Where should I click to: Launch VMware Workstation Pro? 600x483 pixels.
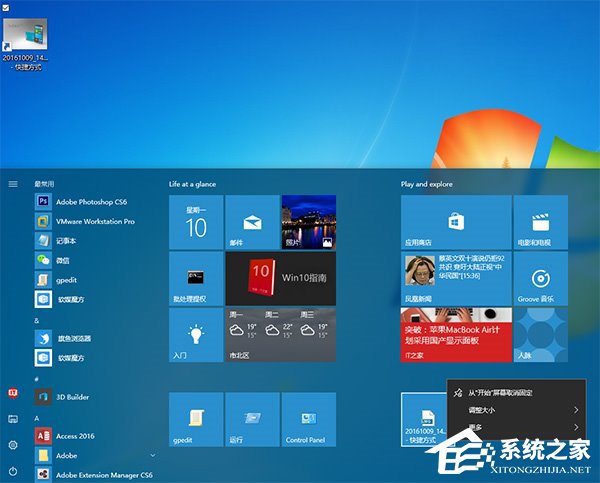point(95,221)
